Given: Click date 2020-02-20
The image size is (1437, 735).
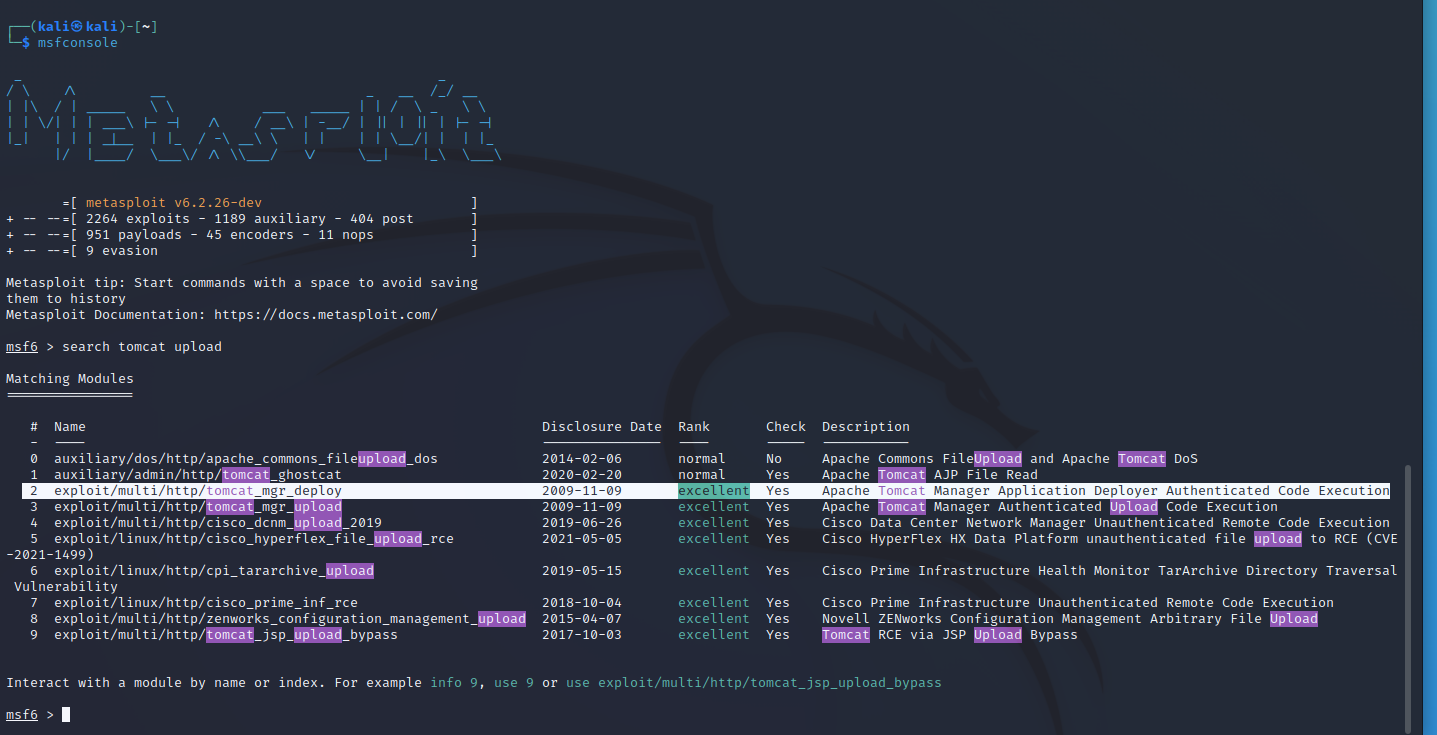Looking at the screenshot, I should point(582,475).
